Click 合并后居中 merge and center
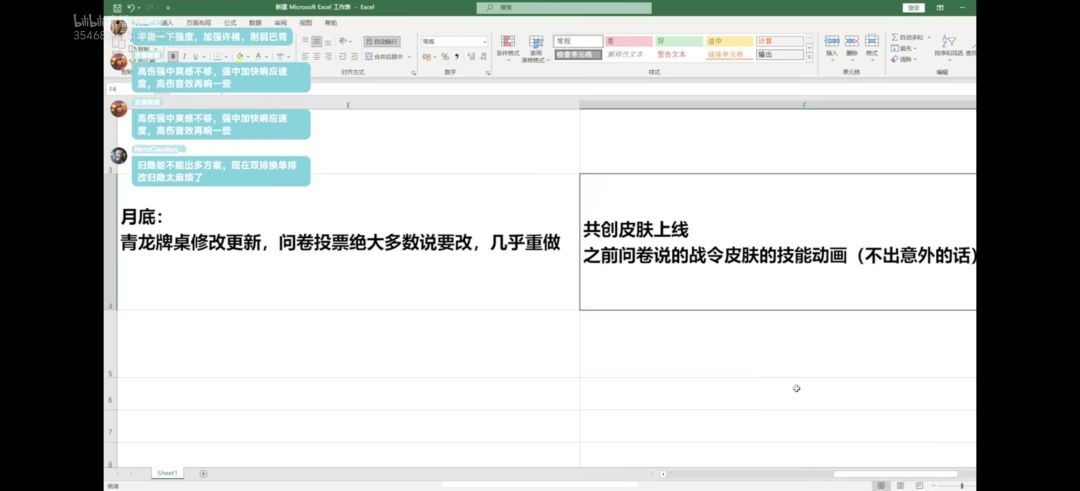 coord(384,56)
